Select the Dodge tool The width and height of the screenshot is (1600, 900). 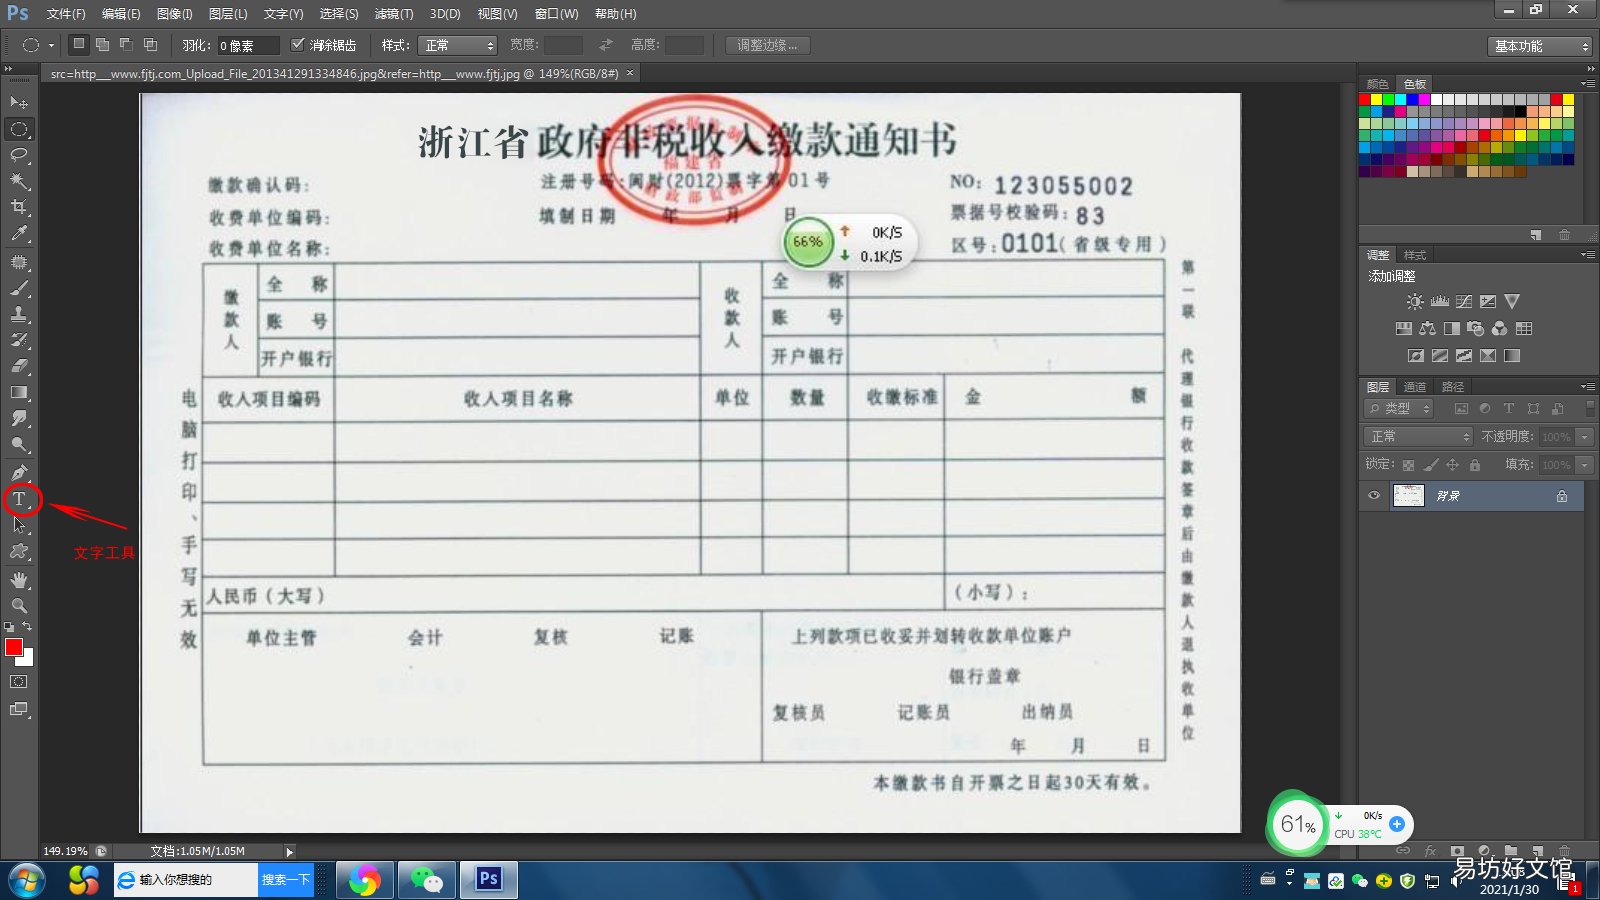(19, 444)
